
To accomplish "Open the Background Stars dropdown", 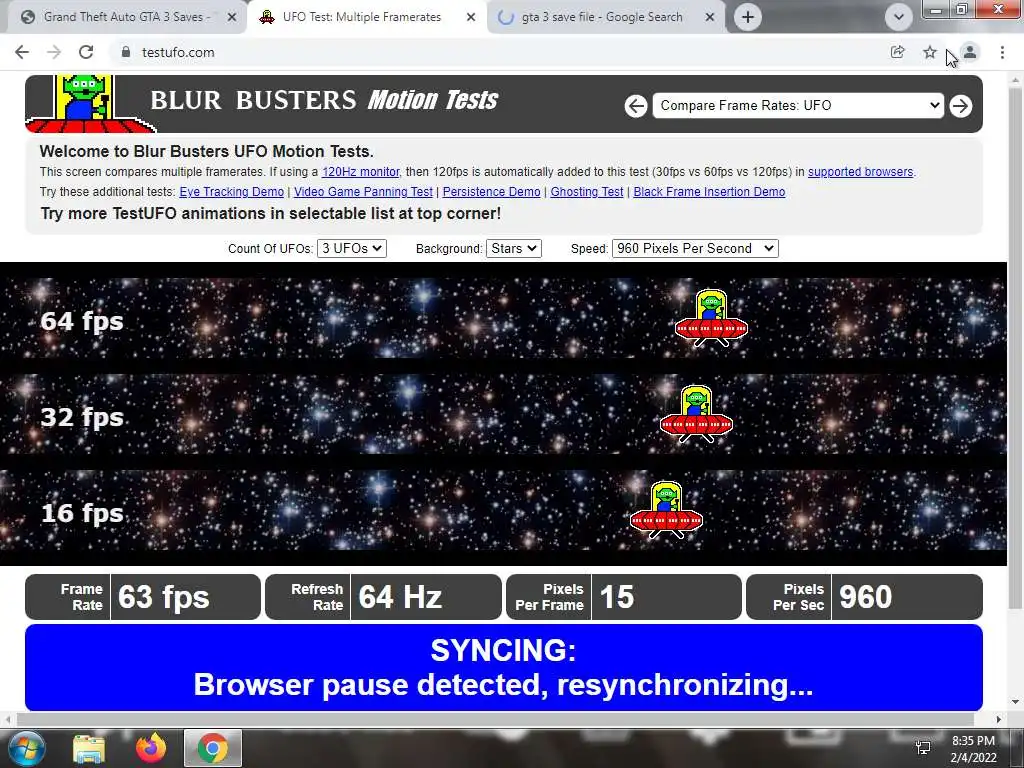I will click(x=514, y=249).
